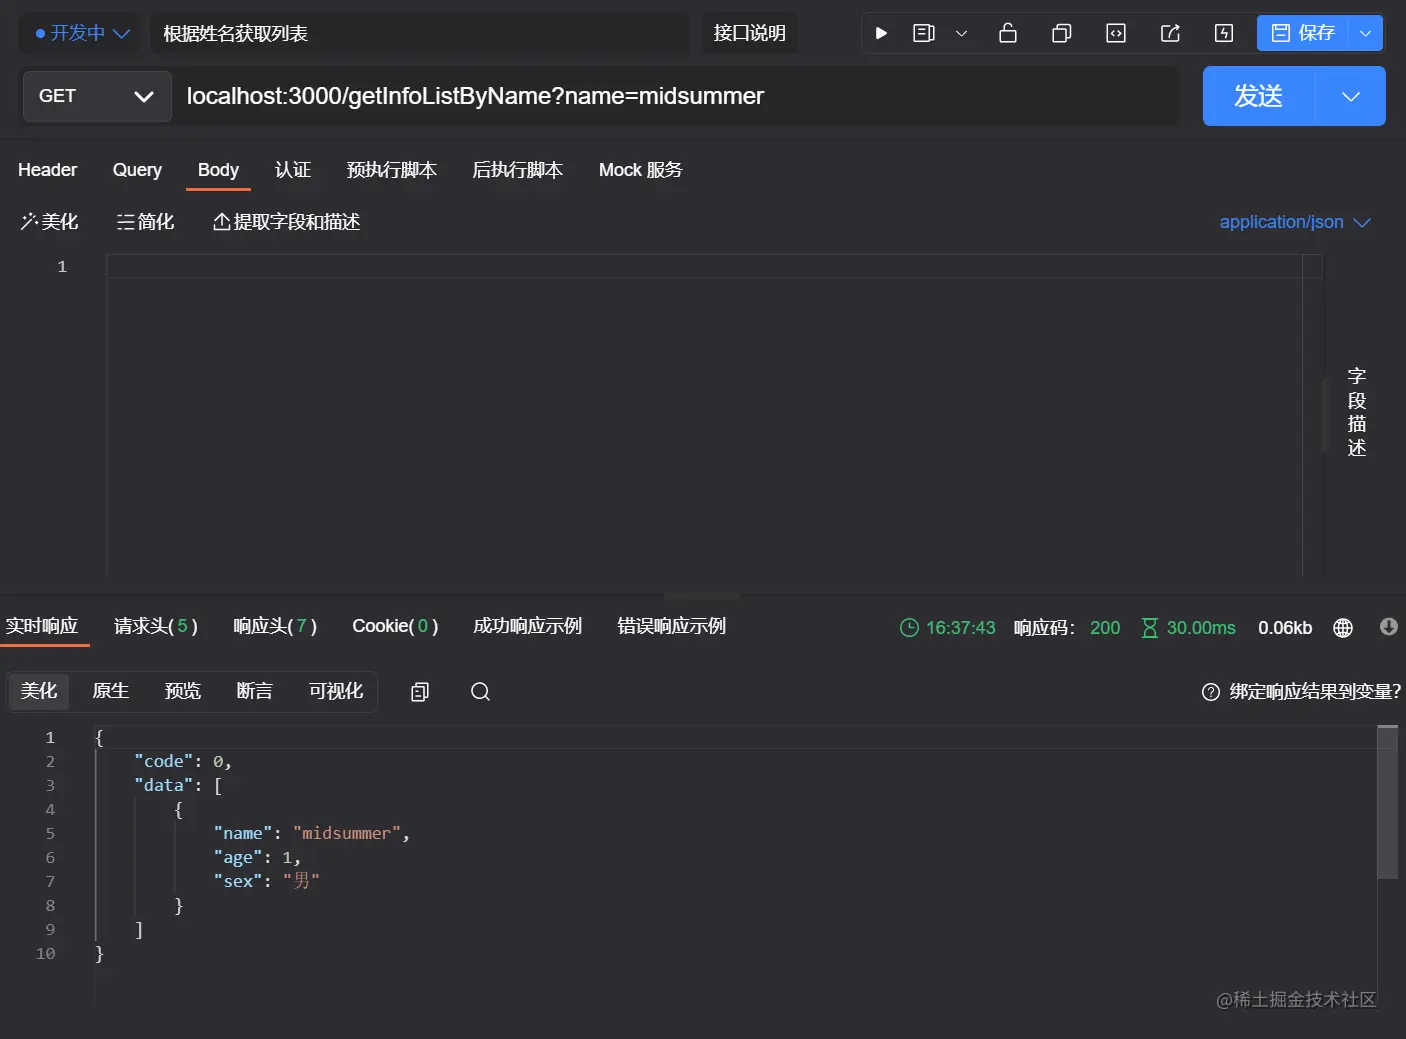
Task: Switch response view to 可视化
Action: pos(336,691)
